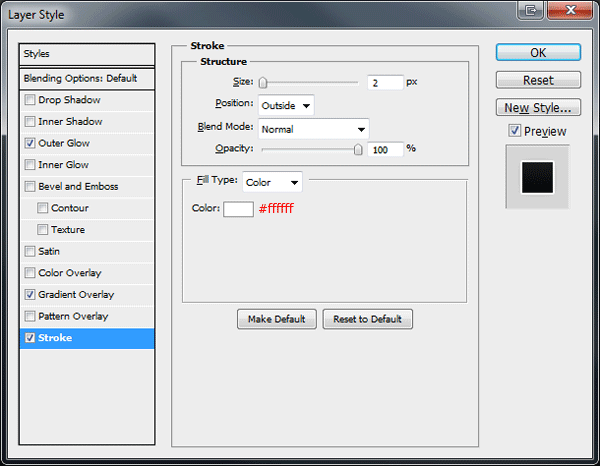Open the Fill Type dropdown set to Color
The width and height of the screenshot is (600, 466).
272,182
